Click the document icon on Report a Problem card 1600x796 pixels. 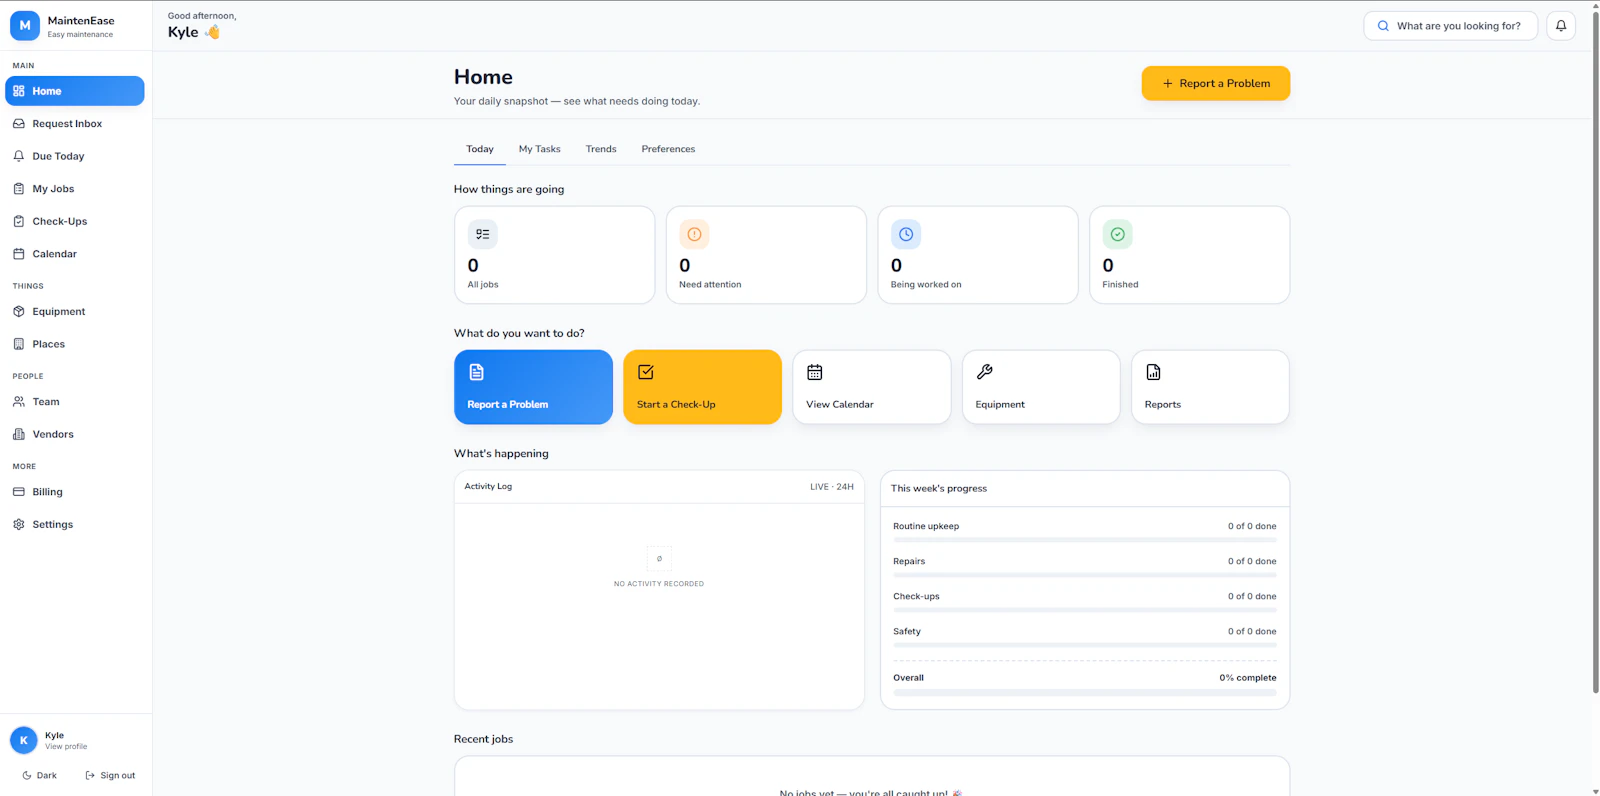pos(477,372)
